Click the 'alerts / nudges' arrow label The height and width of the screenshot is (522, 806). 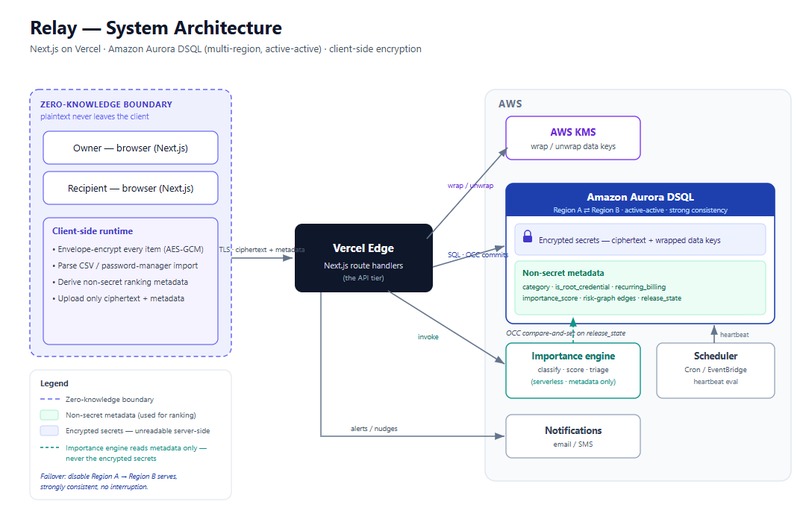tap(374, 428)
